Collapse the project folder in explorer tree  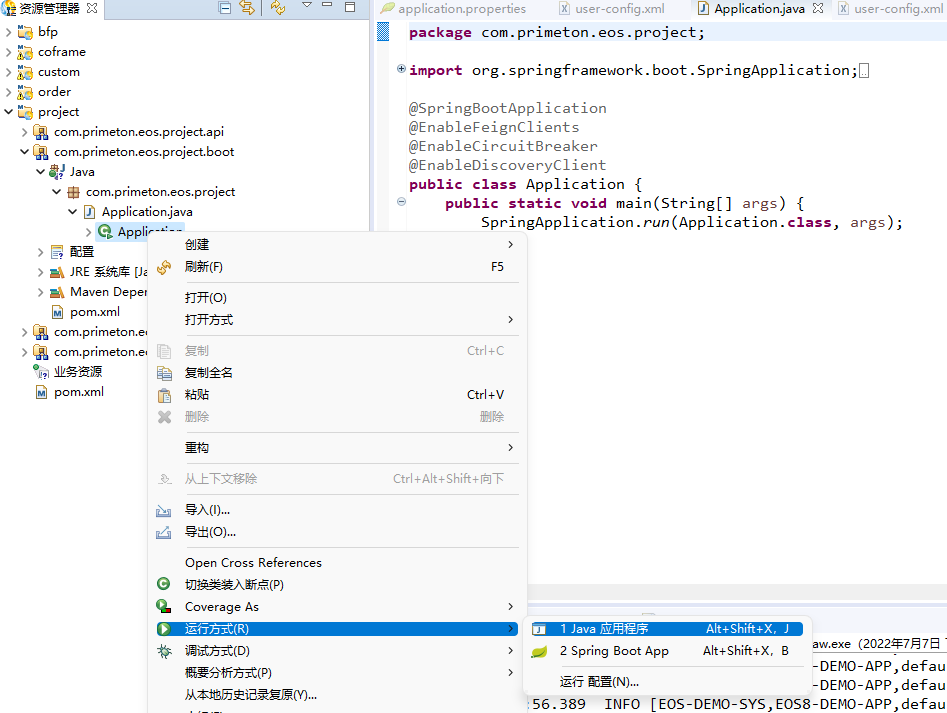pyautogui.click(x=9, y=112)
